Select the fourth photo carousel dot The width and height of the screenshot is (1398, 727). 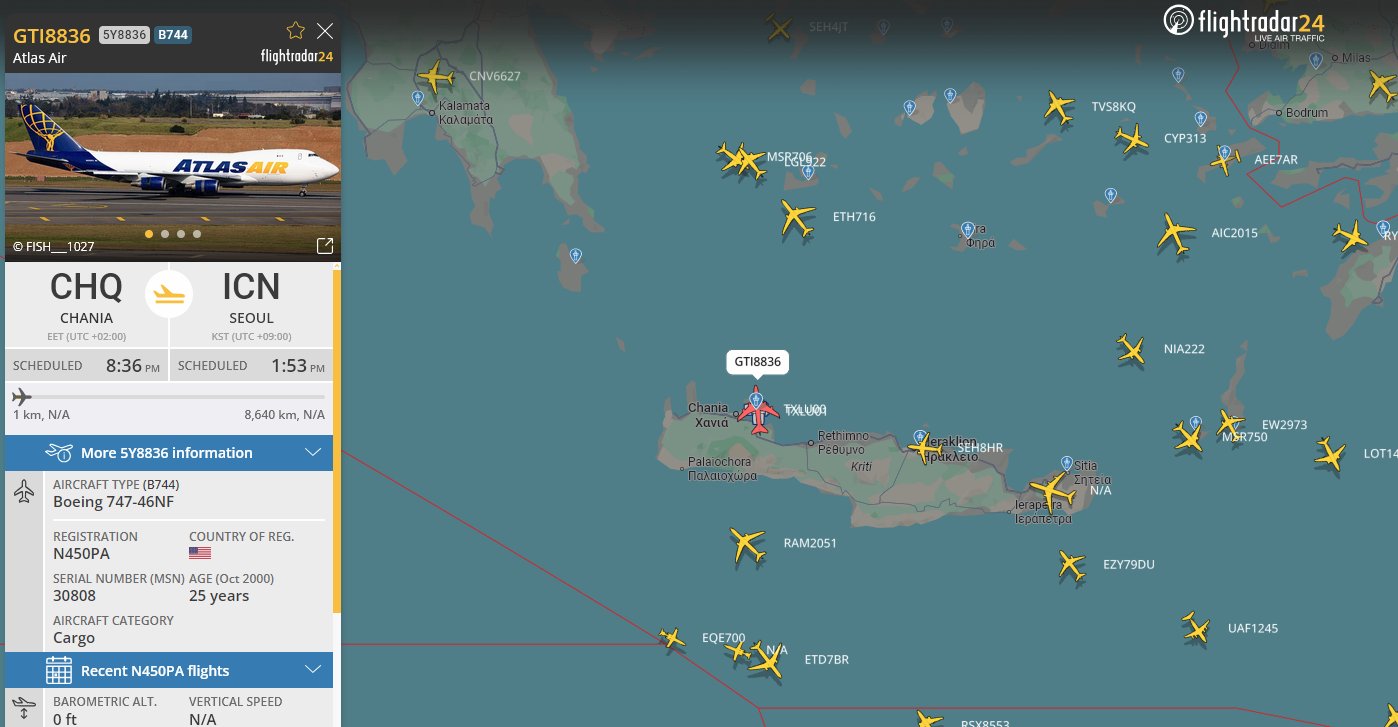pyautogui.click(x=197, y=234)
